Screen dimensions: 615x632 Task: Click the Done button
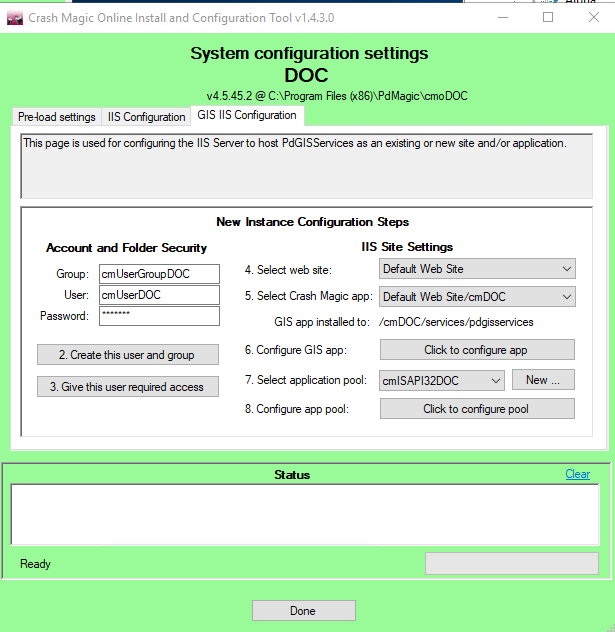(x=304, y=611)
